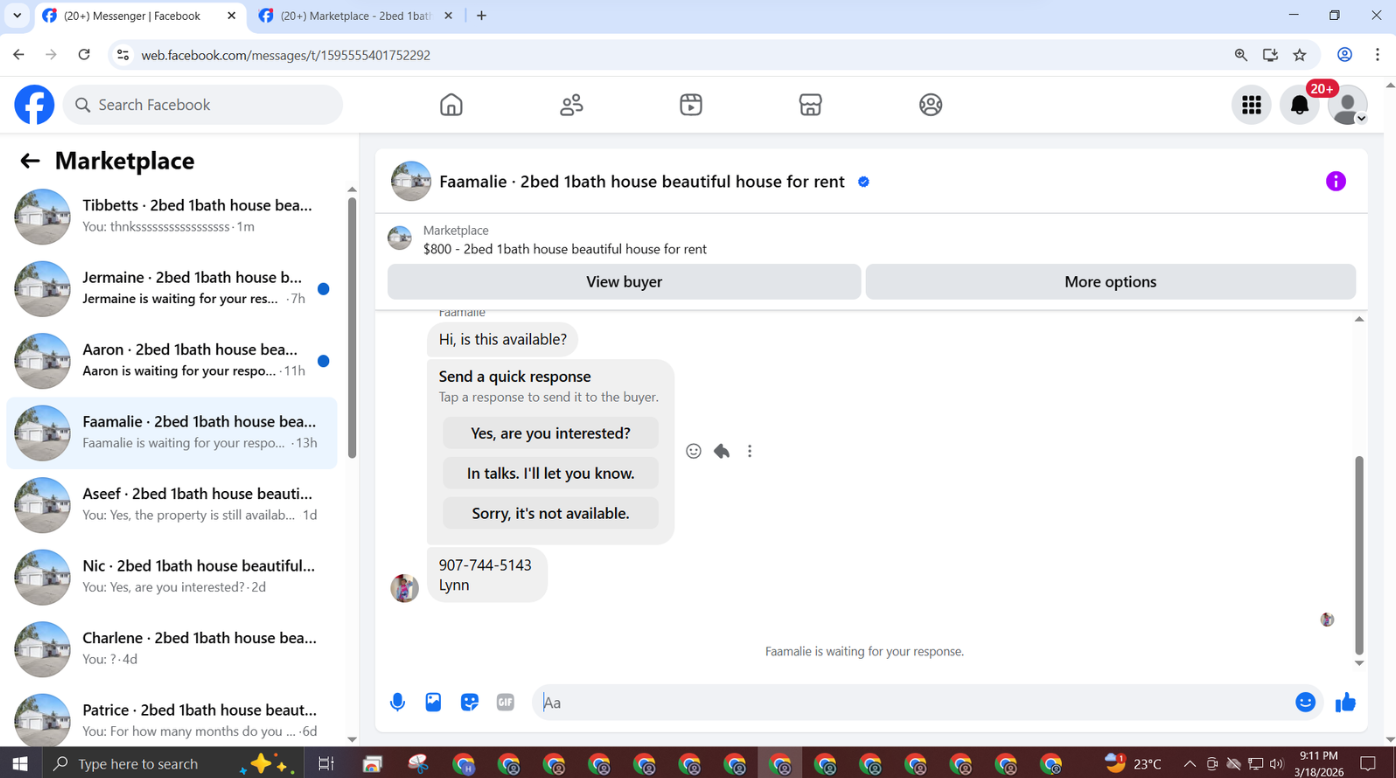Open the taskbar clock and date
Image resolution: width=1396 pixels, height=778 pixels.
click(1319, 763)
